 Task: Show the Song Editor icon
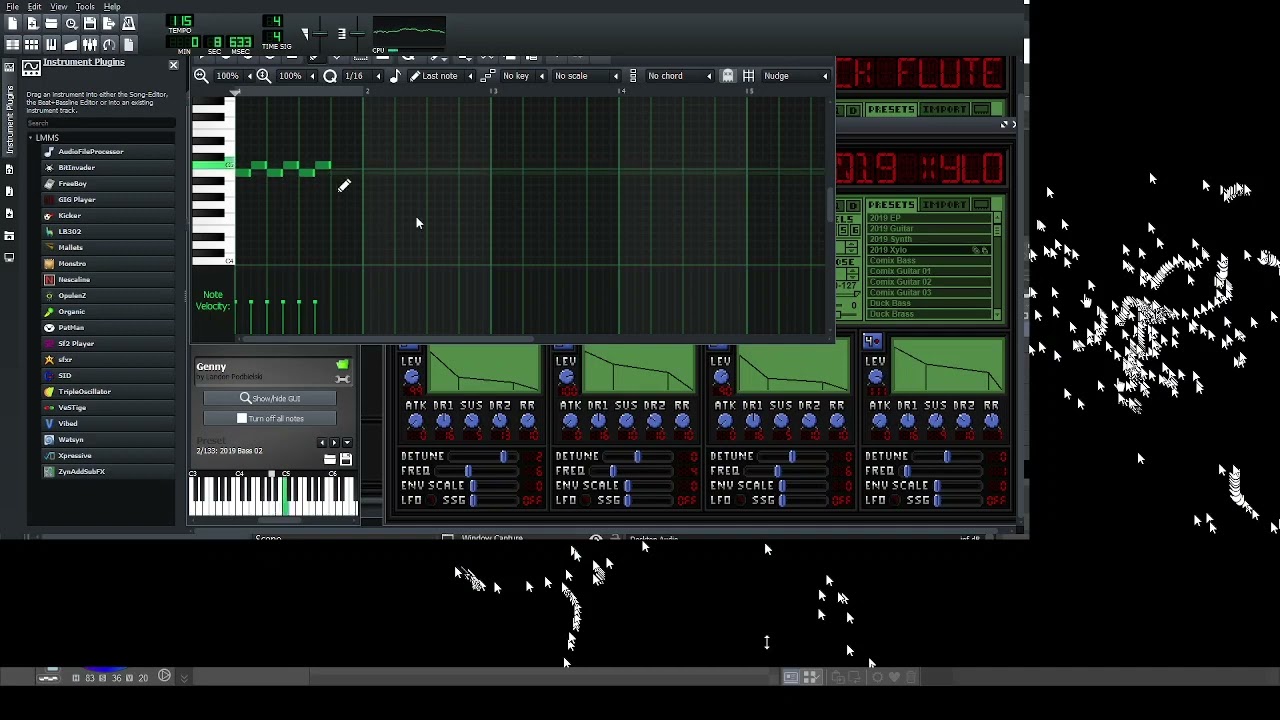pos(12,44)
